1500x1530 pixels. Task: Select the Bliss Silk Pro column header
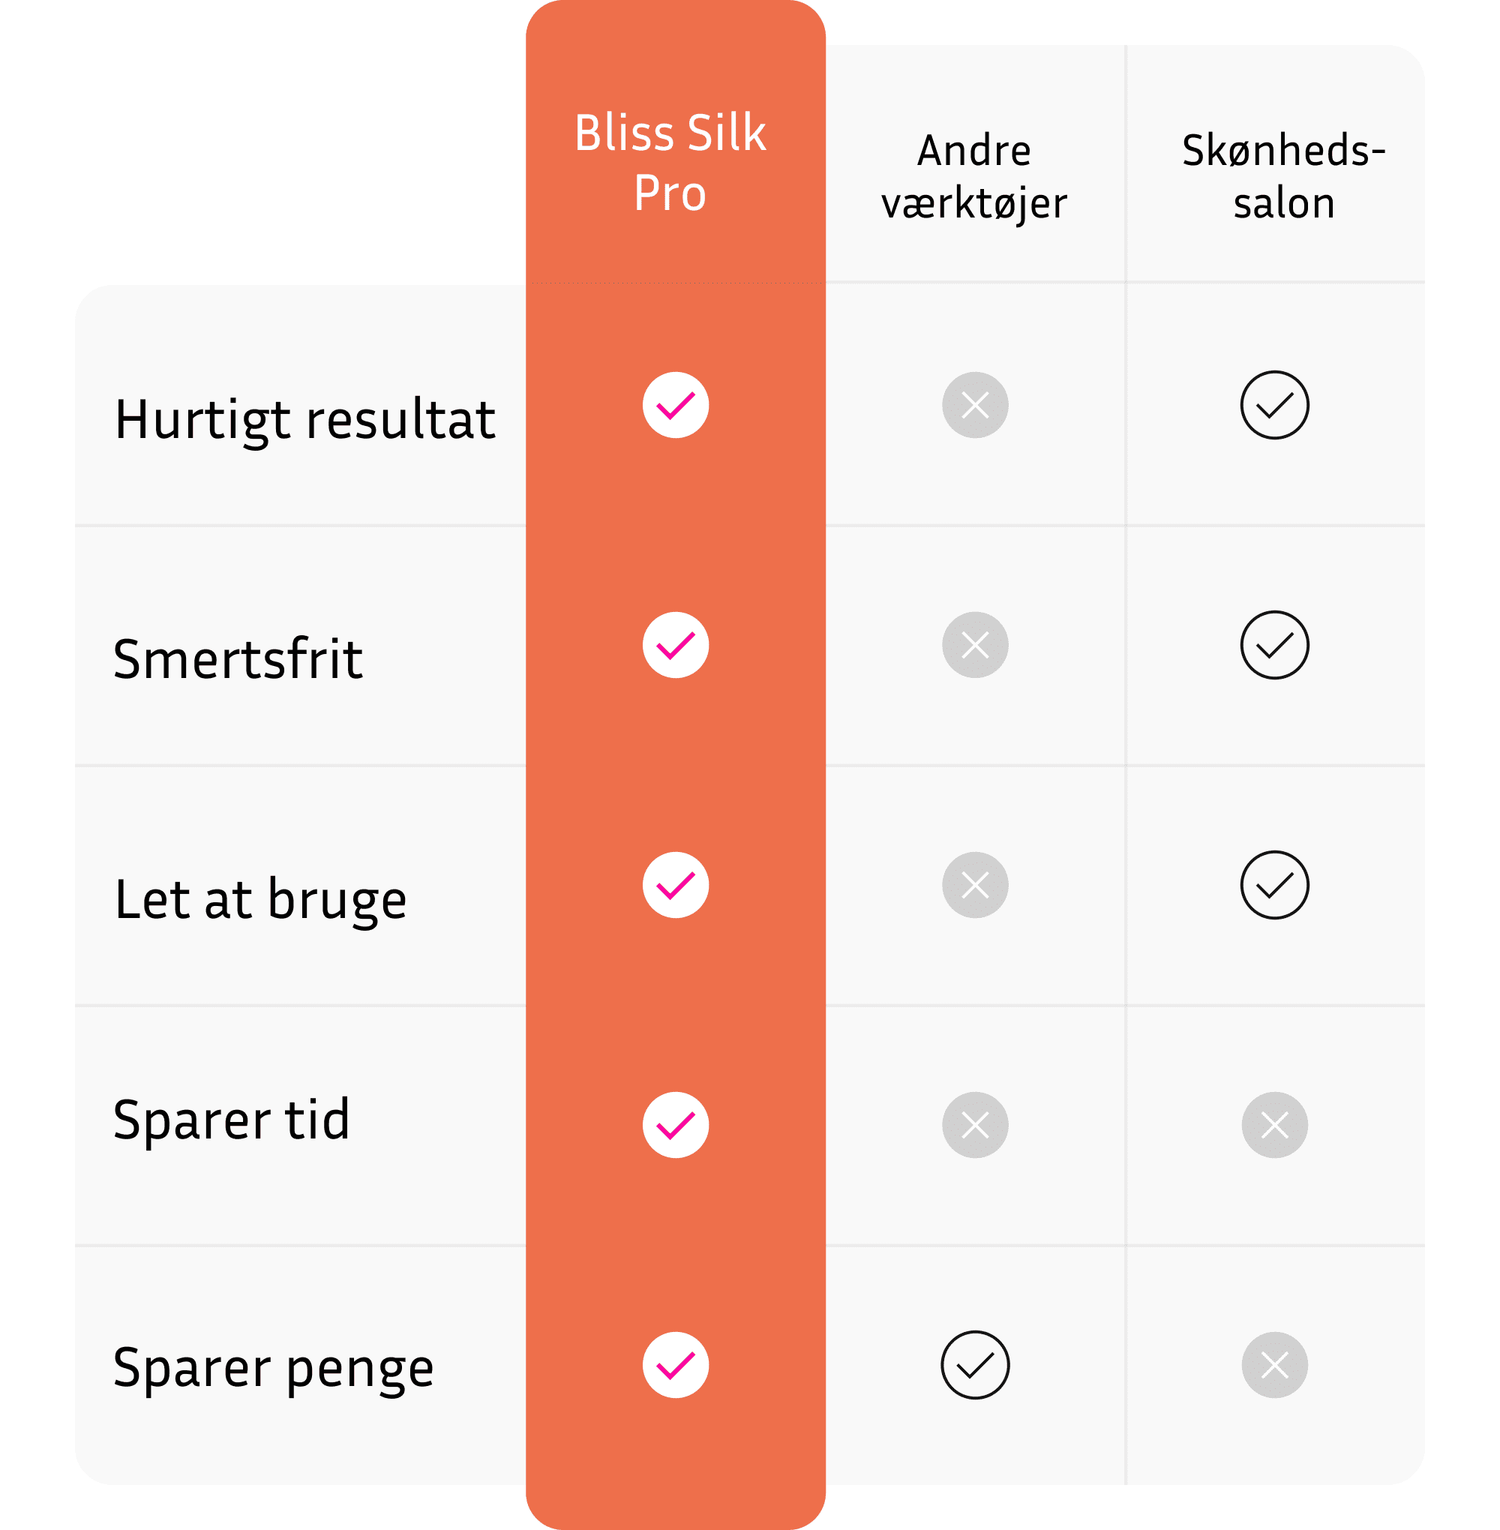[670, 162]
